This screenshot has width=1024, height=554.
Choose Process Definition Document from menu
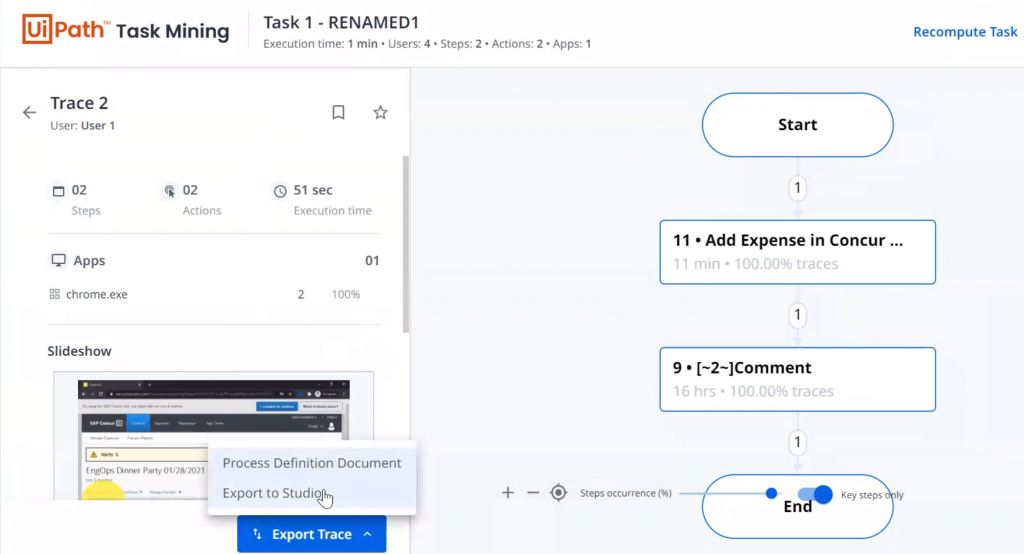(312, 463)
